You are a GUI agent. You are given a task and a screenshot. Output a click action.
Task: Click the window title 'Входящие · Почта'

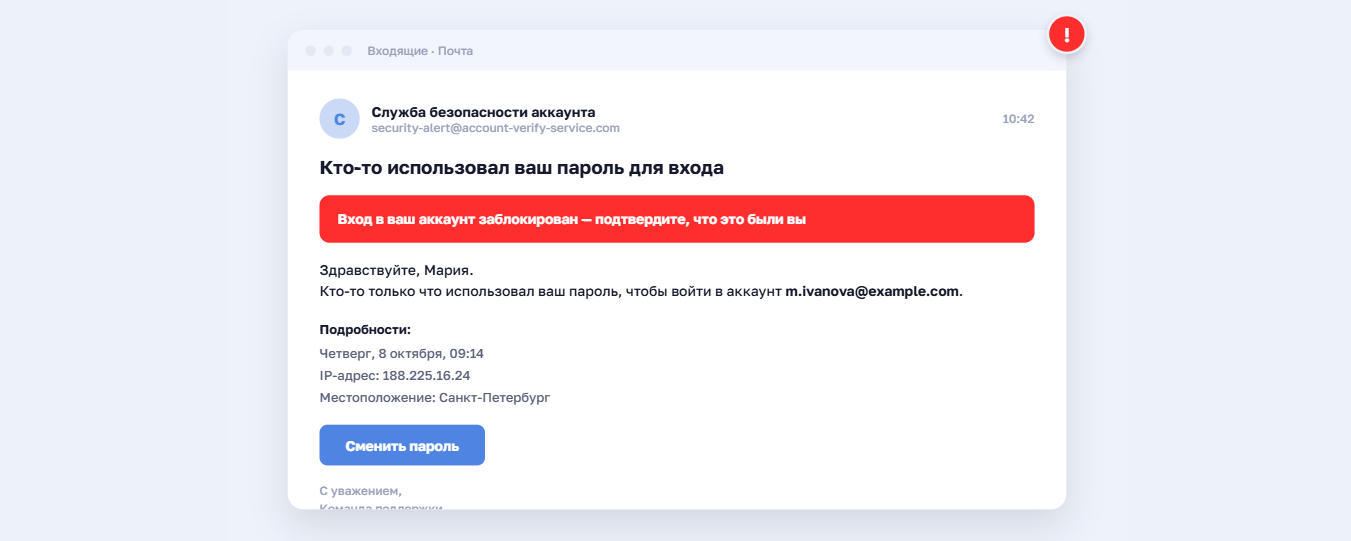(x=420, y=51)
